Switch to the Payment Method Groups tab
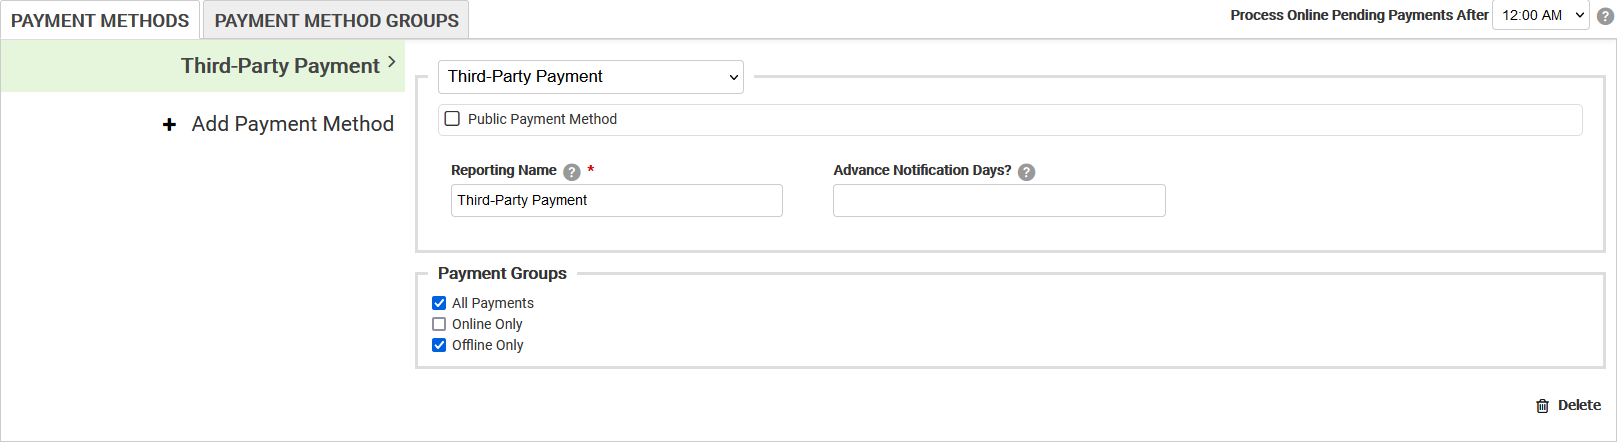The width and height of the screenshot is (1617, 442). click(x=336, y=21)
